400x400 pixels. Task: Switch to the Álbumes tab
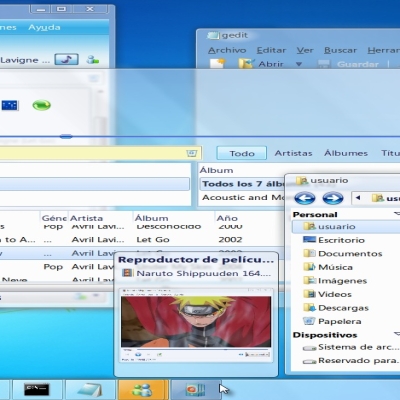346,153
